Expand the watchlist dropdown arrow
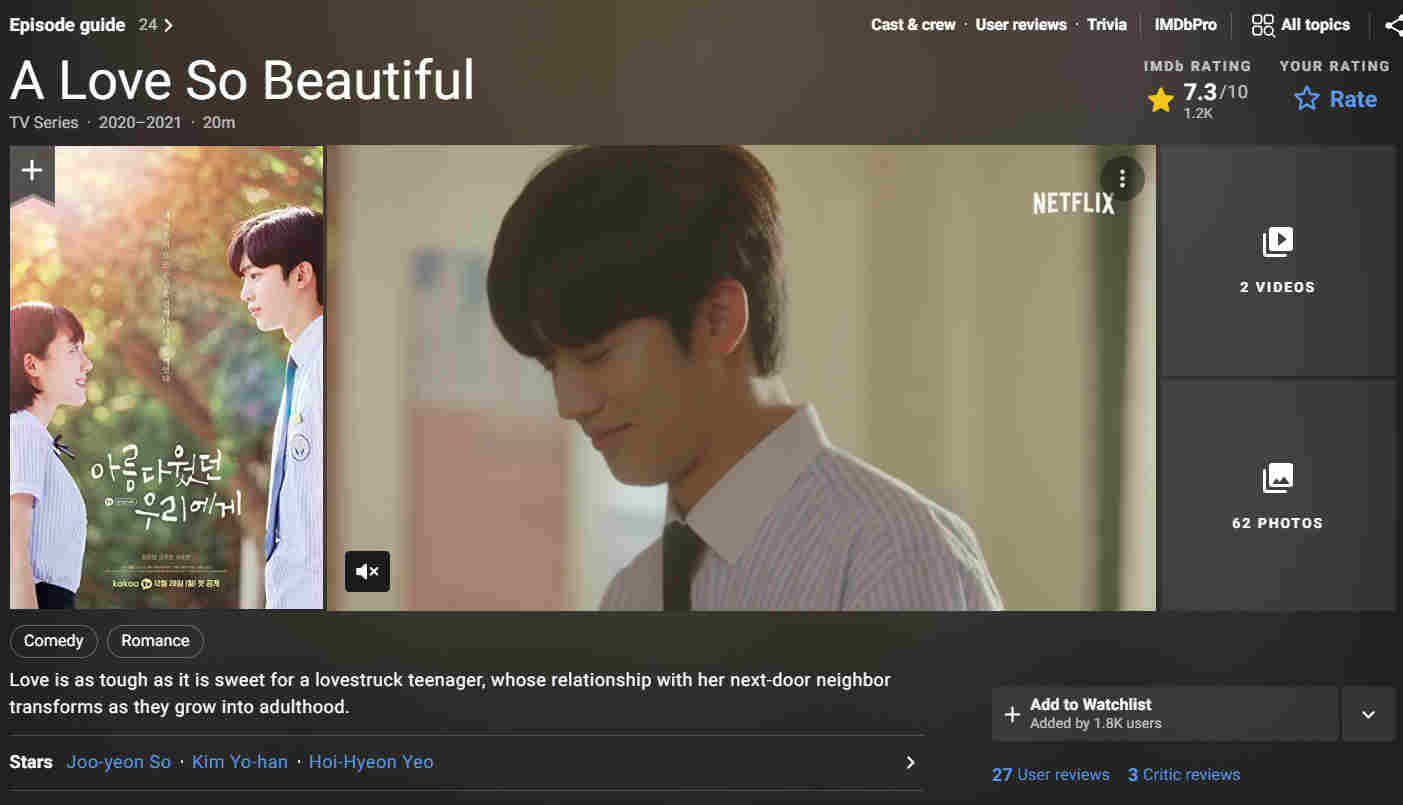This screenshot has width=1403, height=805. click(1368, 714)
